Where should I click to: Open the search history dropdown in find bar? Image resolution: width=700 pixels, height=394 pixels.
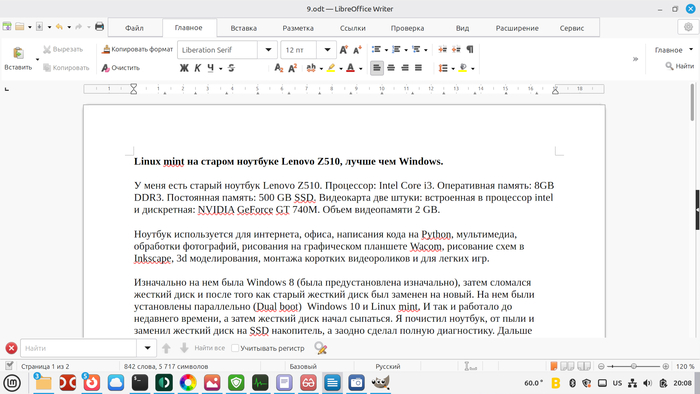[147, 348]
